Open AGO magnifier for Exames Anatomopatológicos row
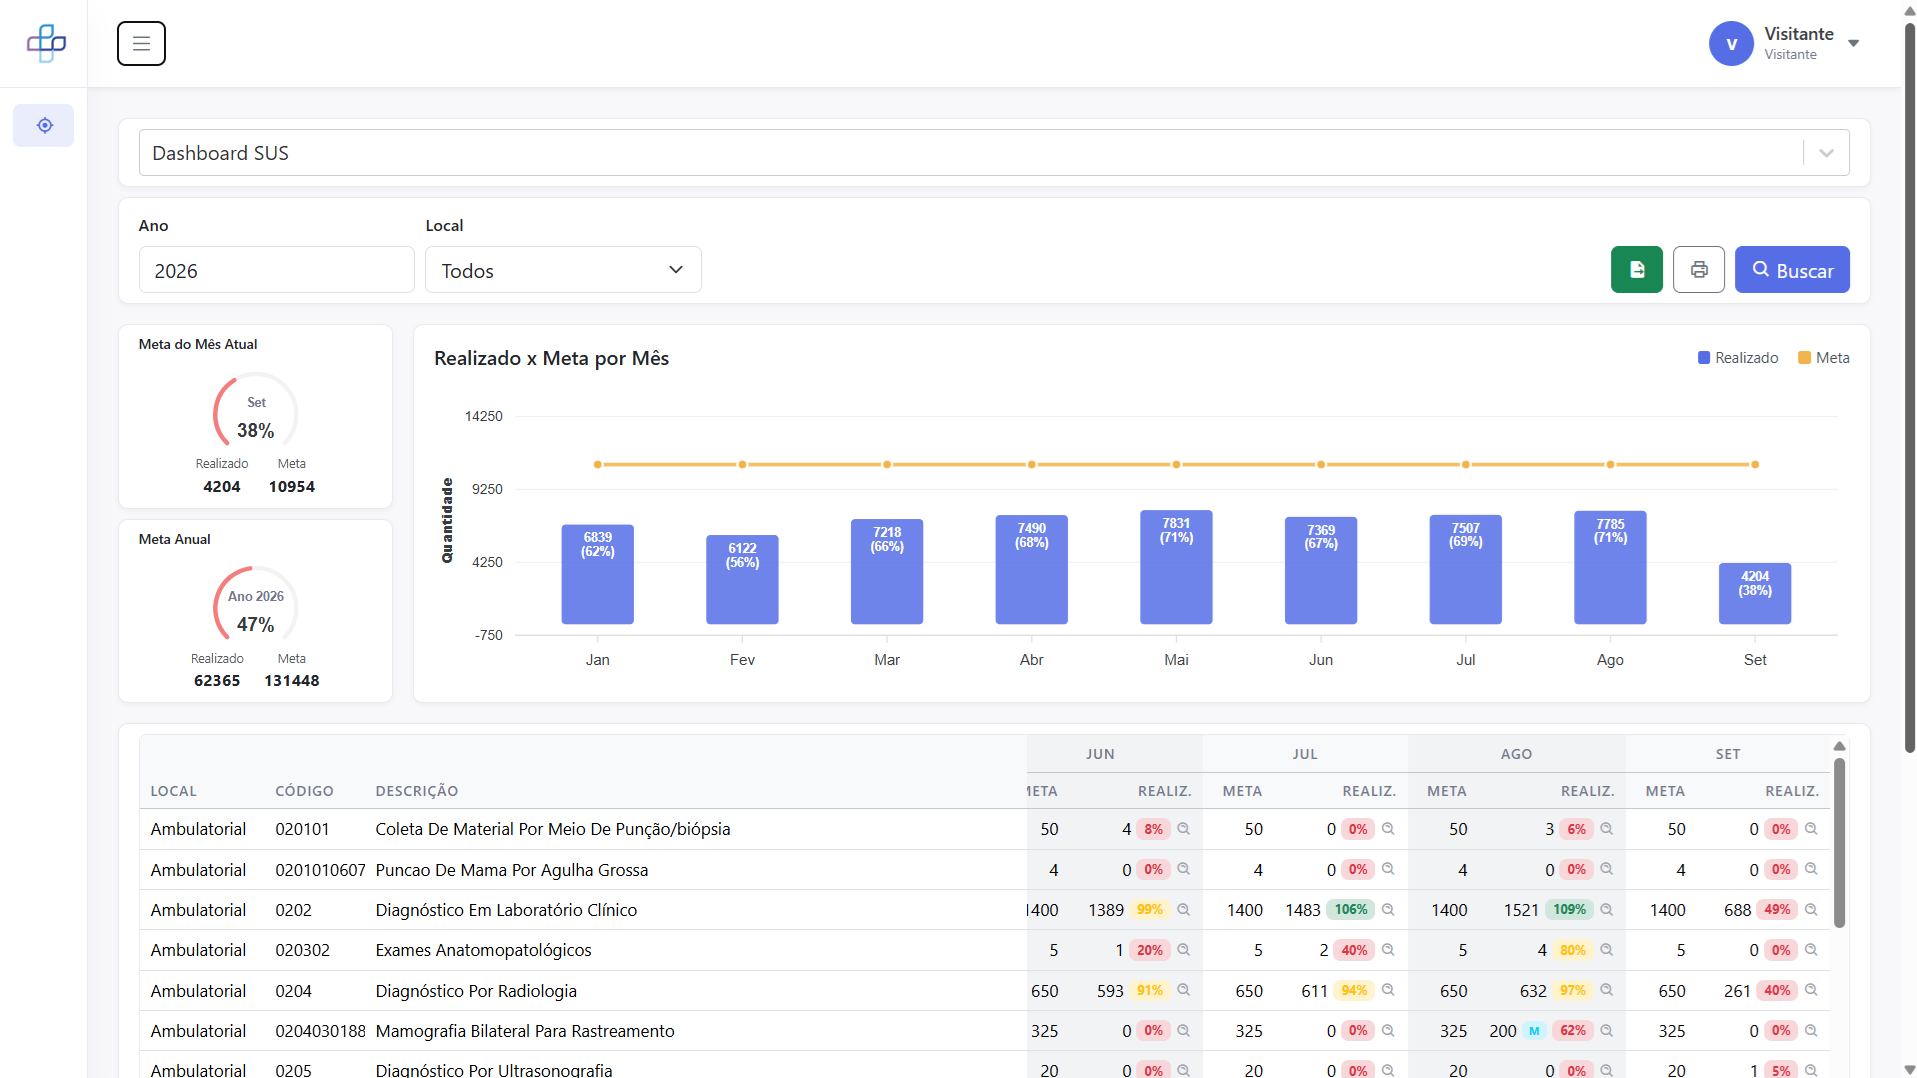This screenshot has width=1917, height=1078. tap(1606, 950)
